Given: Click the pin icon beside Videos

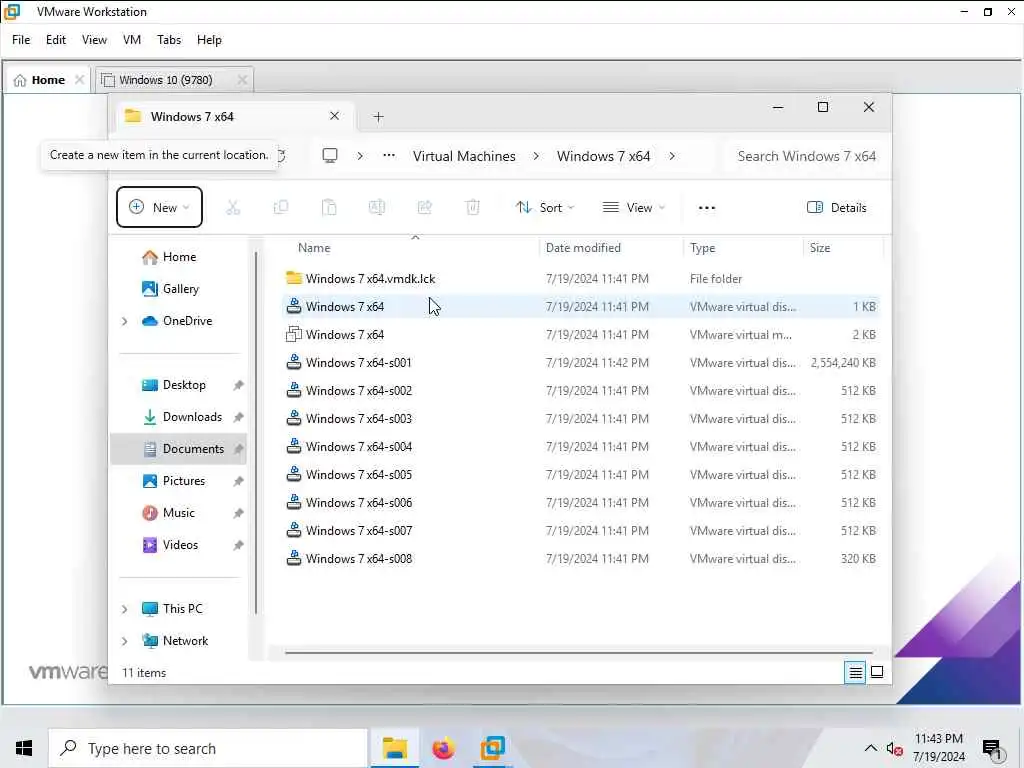Looking at the screenshot, I should pyautogui.click(x=238, y=545).
